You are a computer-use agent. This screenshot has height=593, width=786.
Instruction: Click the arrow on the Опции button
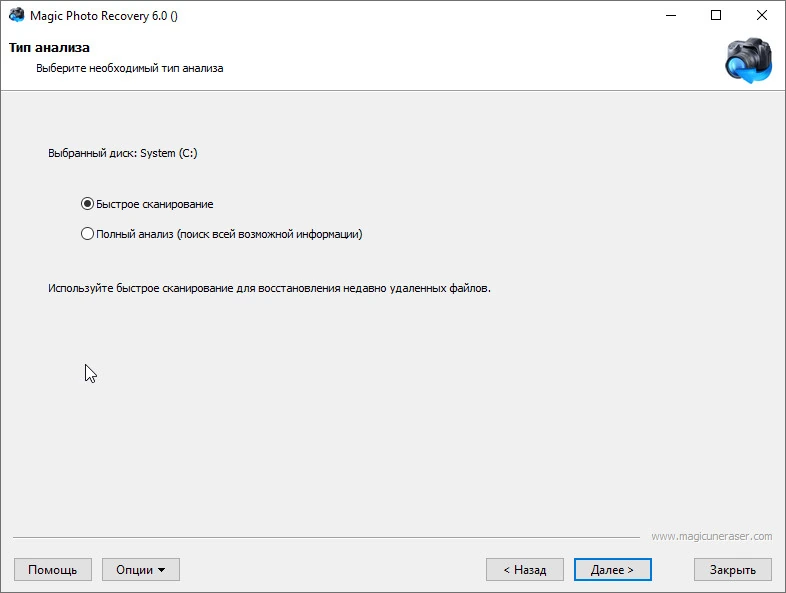pyautogui.click(x=161, y=570)
